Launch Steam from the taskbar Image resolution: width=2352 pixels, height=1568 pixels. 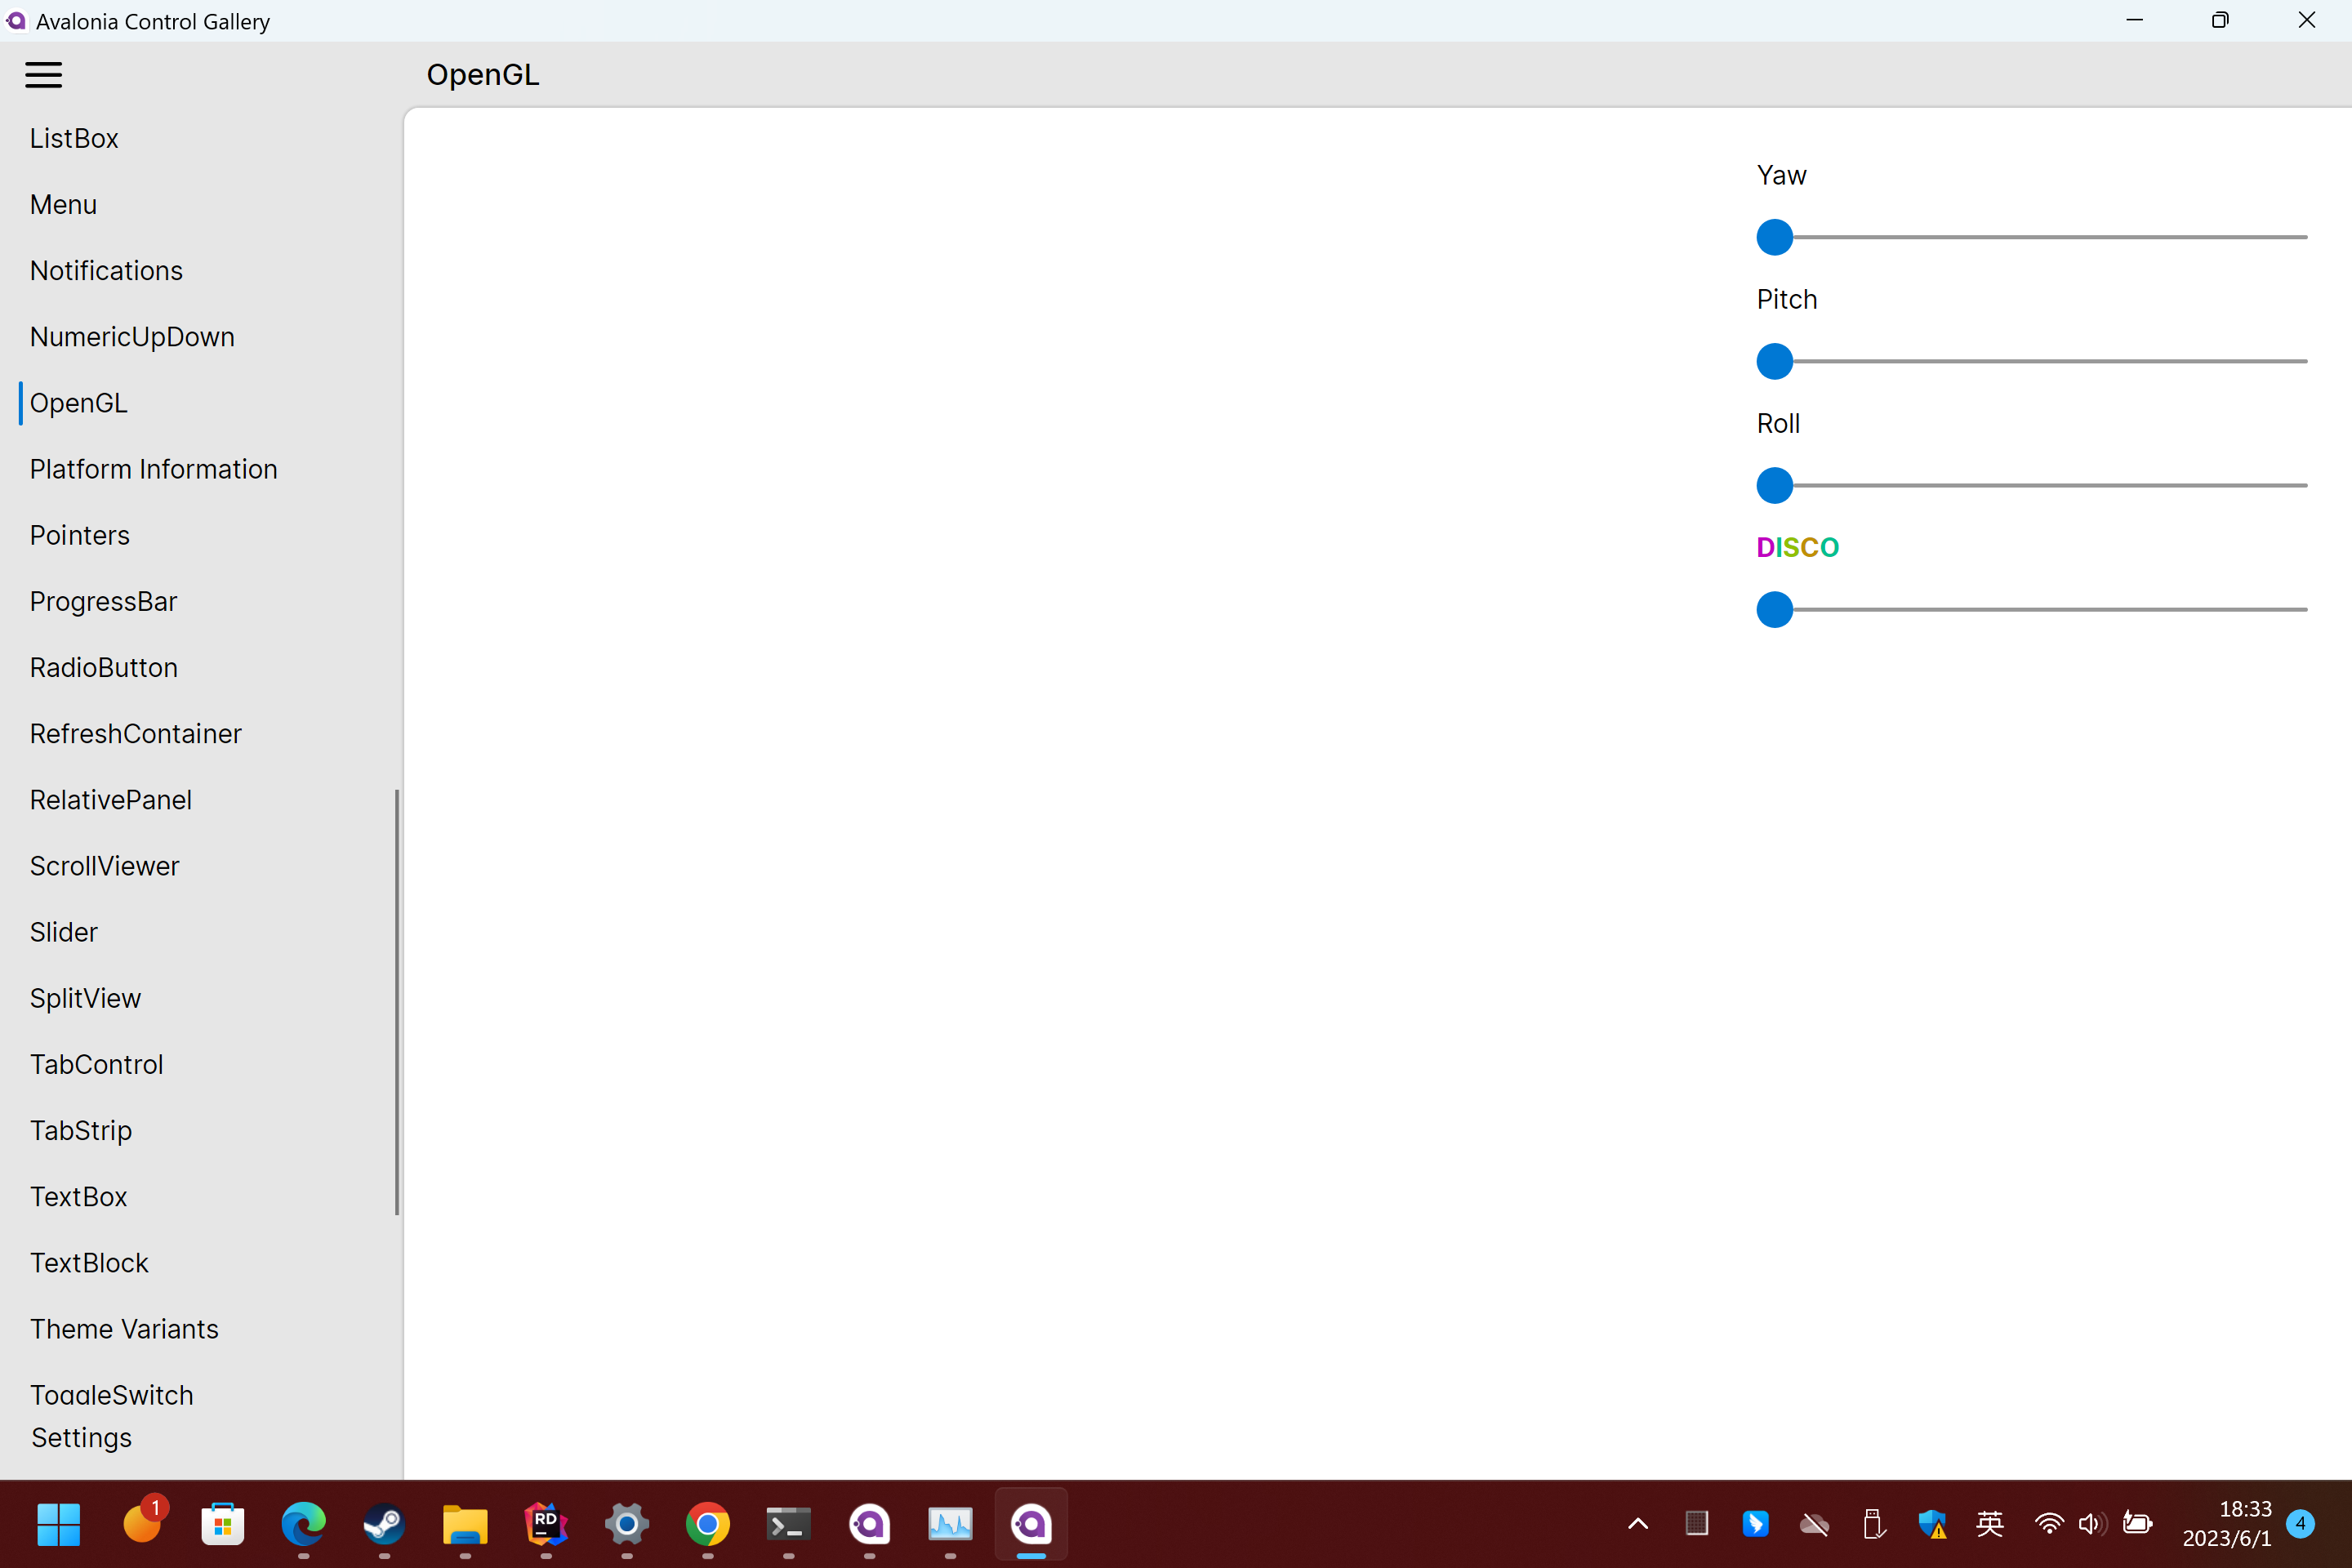click(384, 1524)
